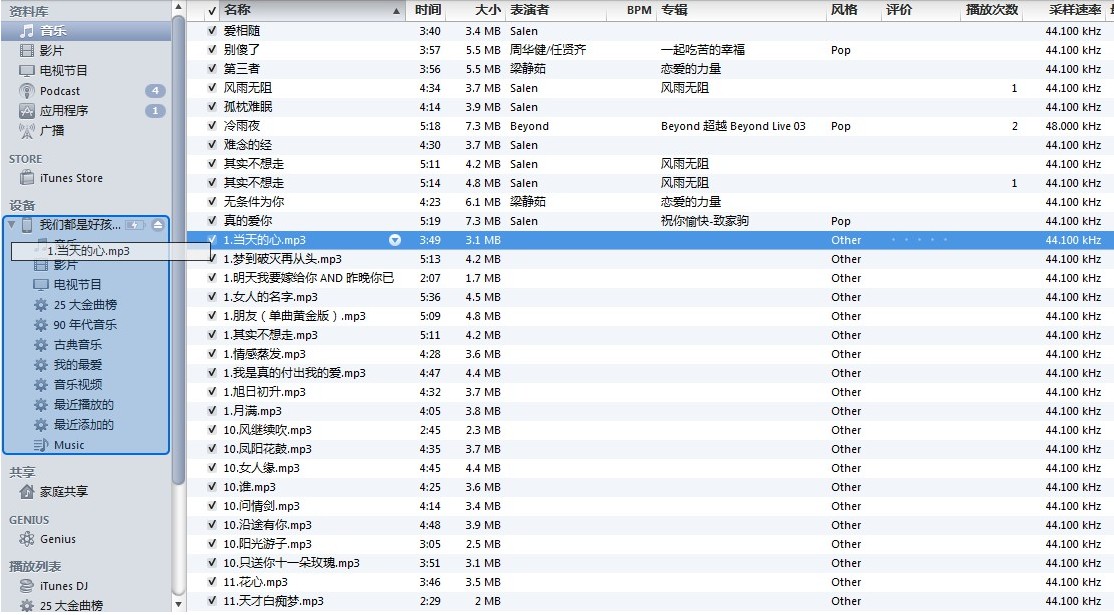Open the iTunes Store bag icon
The image size is (1114, 615).
tap(27, 178)
